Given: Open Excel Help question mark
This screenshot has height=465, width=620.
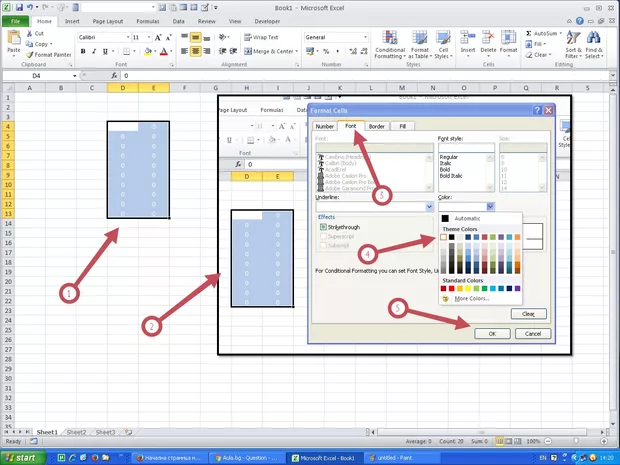Looking at the screenshot, I should pos(580,21).
